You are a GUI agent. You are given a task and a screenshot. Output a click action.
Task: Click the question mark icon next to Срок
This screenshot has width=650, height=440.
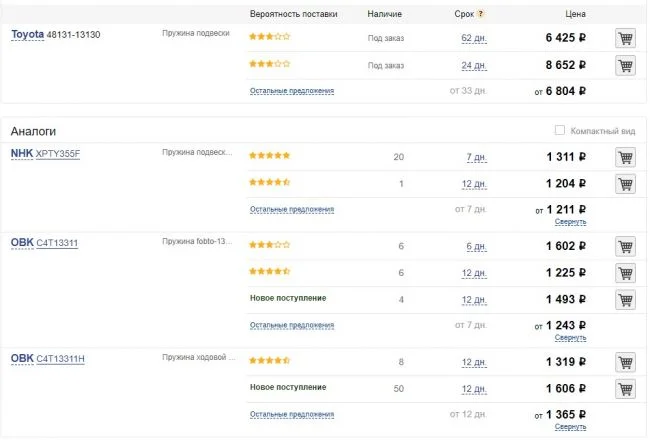(482, 15)
